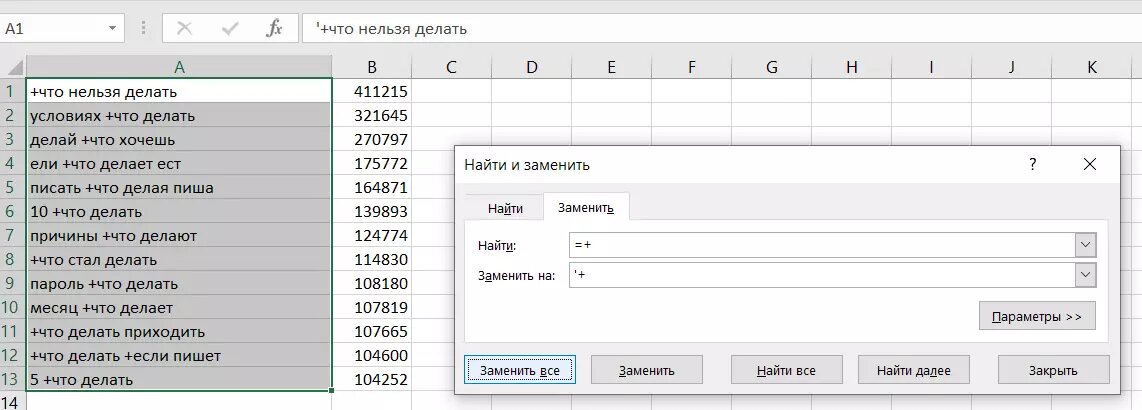This screenshot has width=1142, height=410.
Task: Select column B header
Action: coord(372,68)
